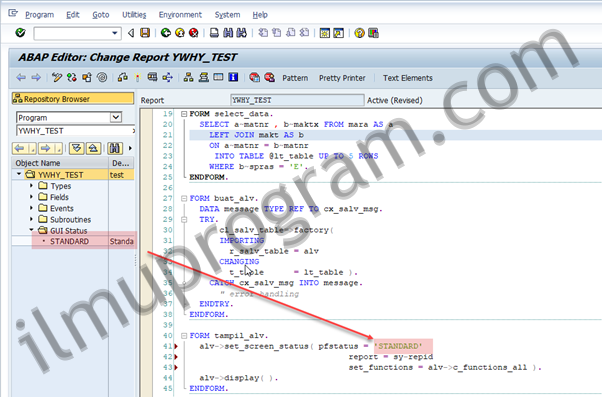This screenshot has height=397, width=602.
Task: Click the YWHY_TEST object name input field
Action: 75,131
